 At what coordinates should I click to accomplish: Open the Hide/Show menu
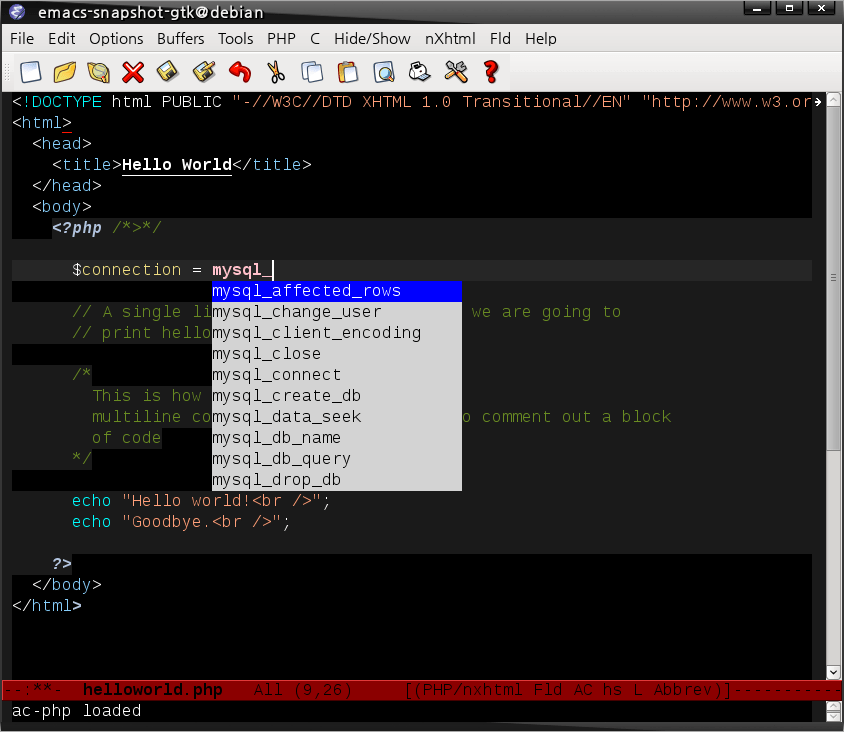tap(372, 38)
